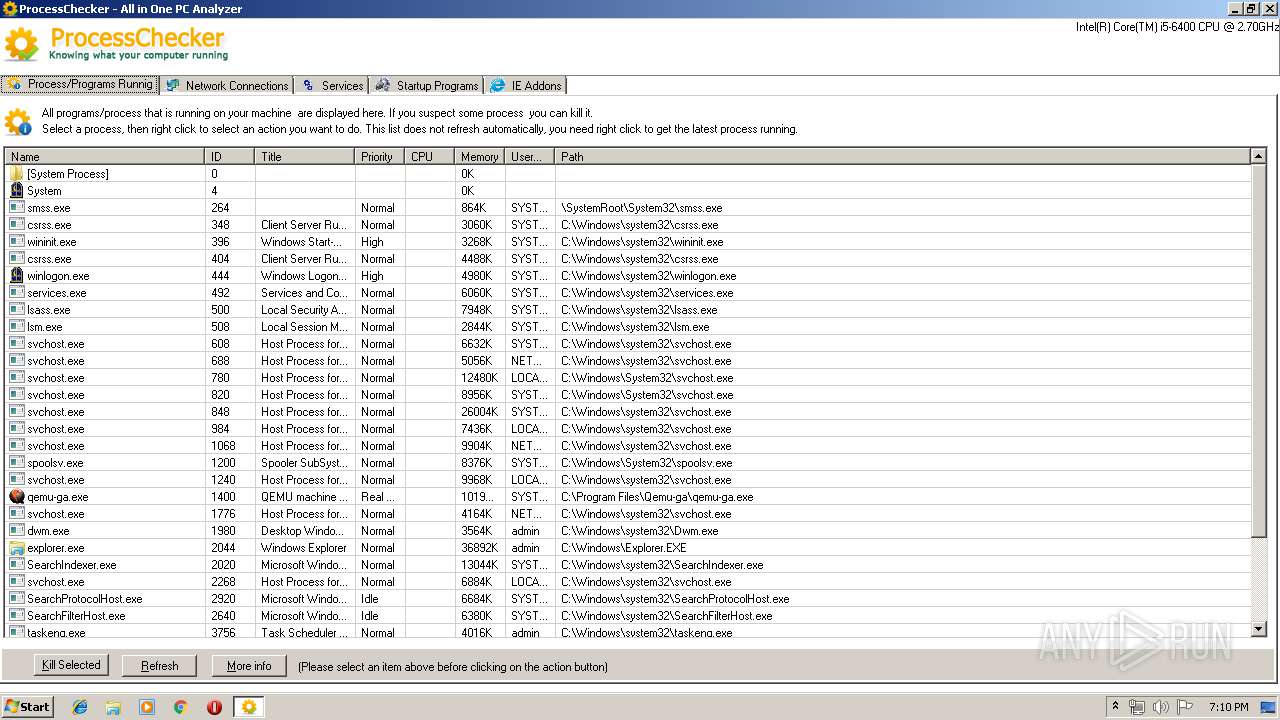The image size is (1280, 720).
Task: Switch to the Startup Programs tab
Action: click(427, 86)
